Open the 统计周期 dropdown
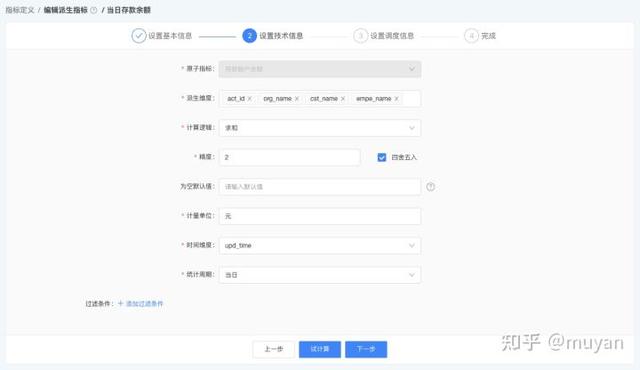The image size is (640, 370). click(320, 275)
